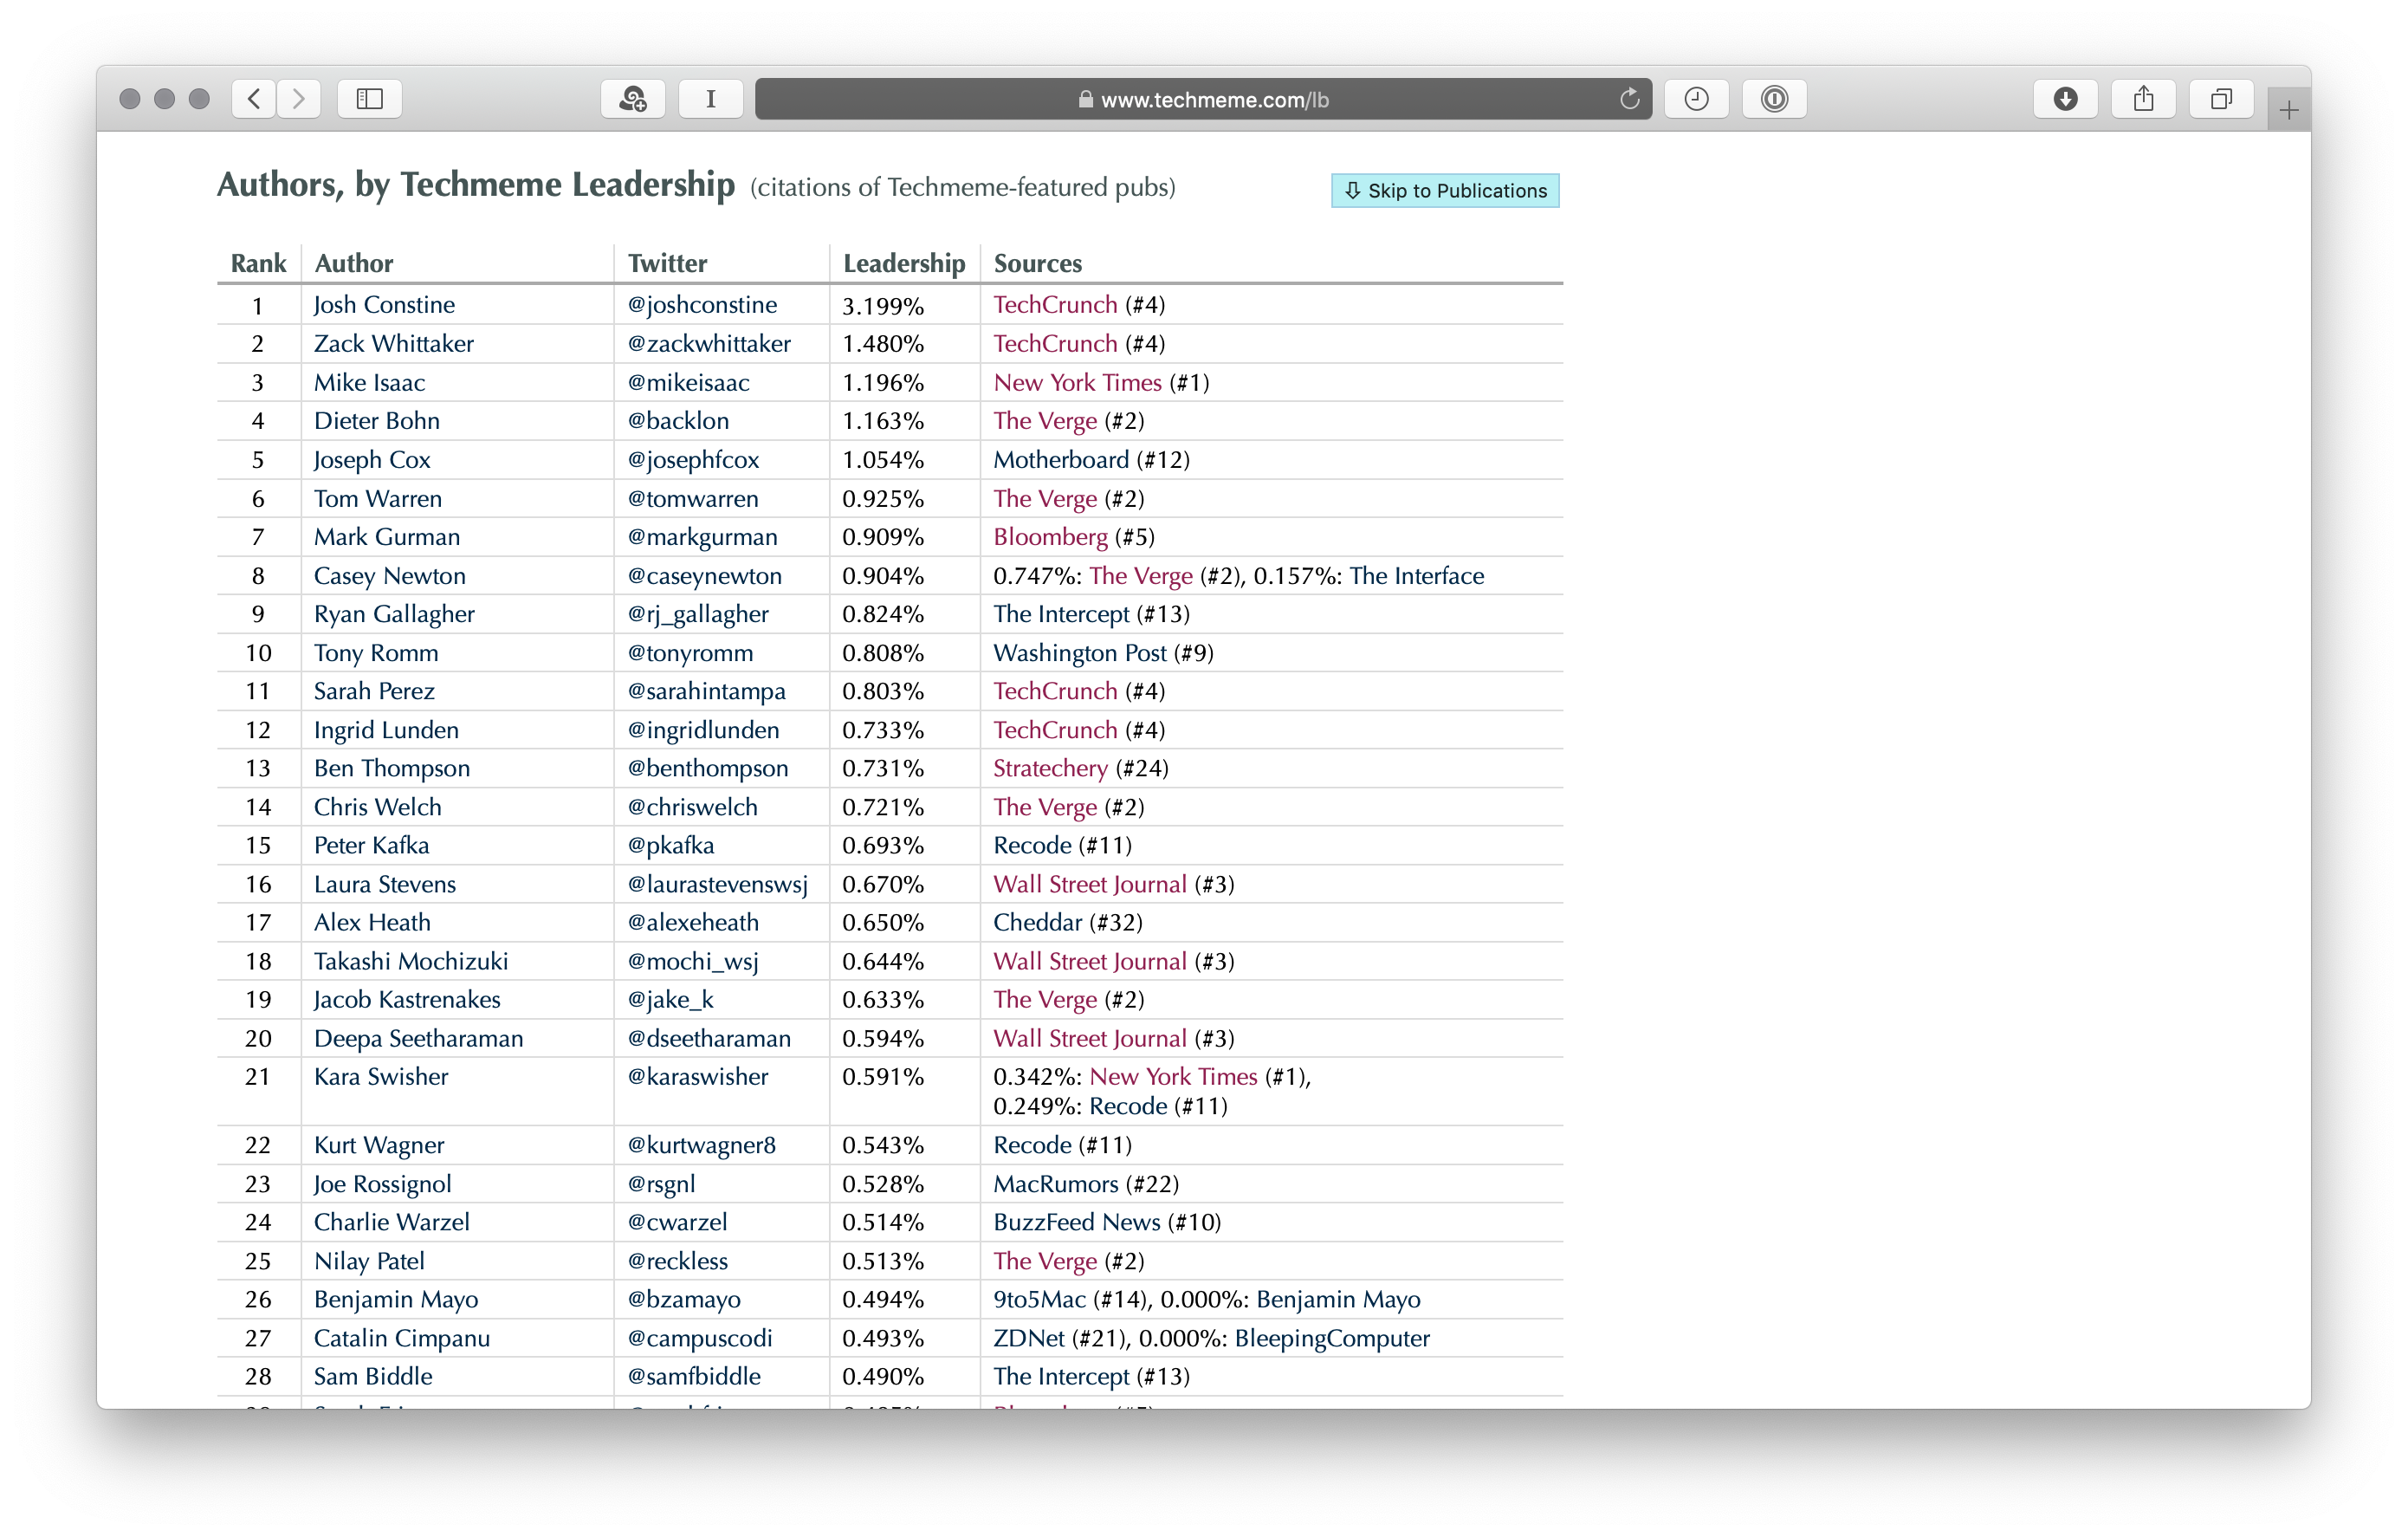The image size is (2408, 1537).
Task: Open Joseph Cox author link
Action: [x=371, y=460]
